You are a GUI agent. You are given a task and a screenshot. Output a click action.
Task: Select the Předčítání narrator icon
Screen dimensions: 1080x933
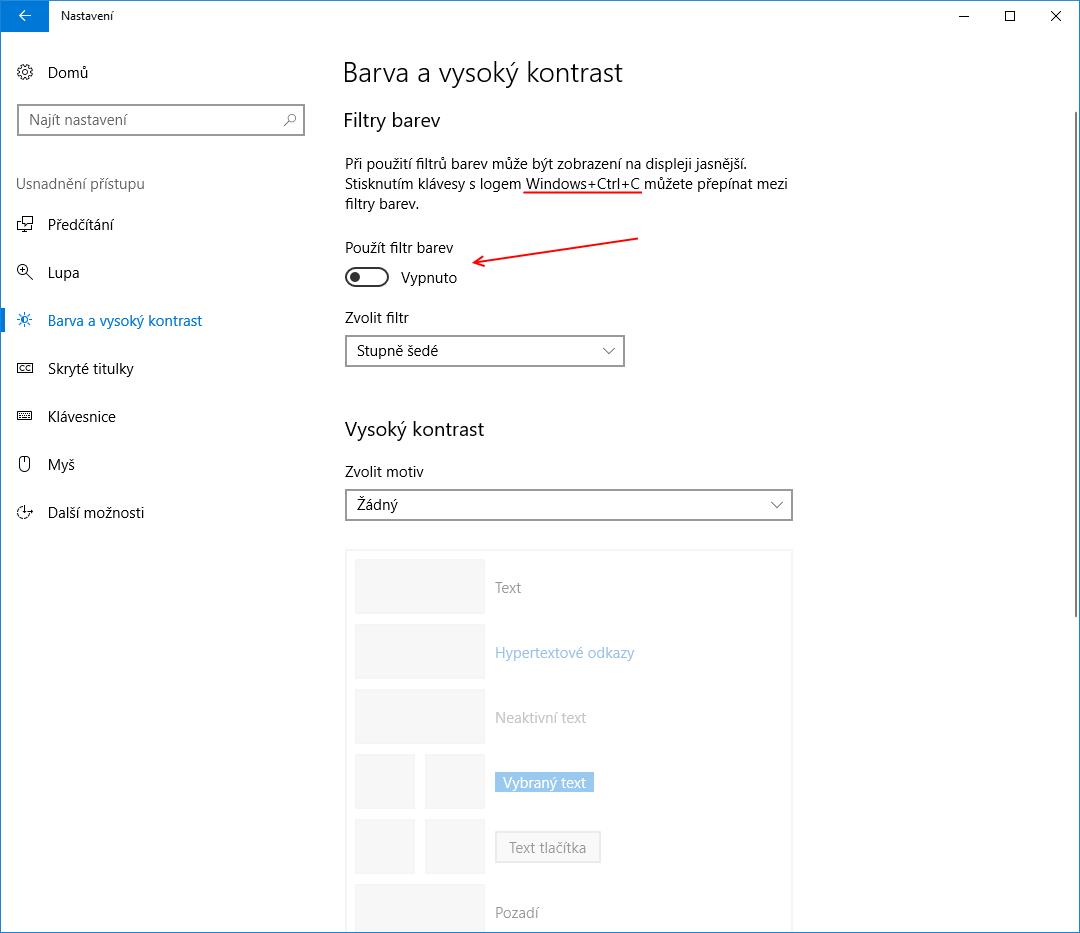click(x=25, y=224)
